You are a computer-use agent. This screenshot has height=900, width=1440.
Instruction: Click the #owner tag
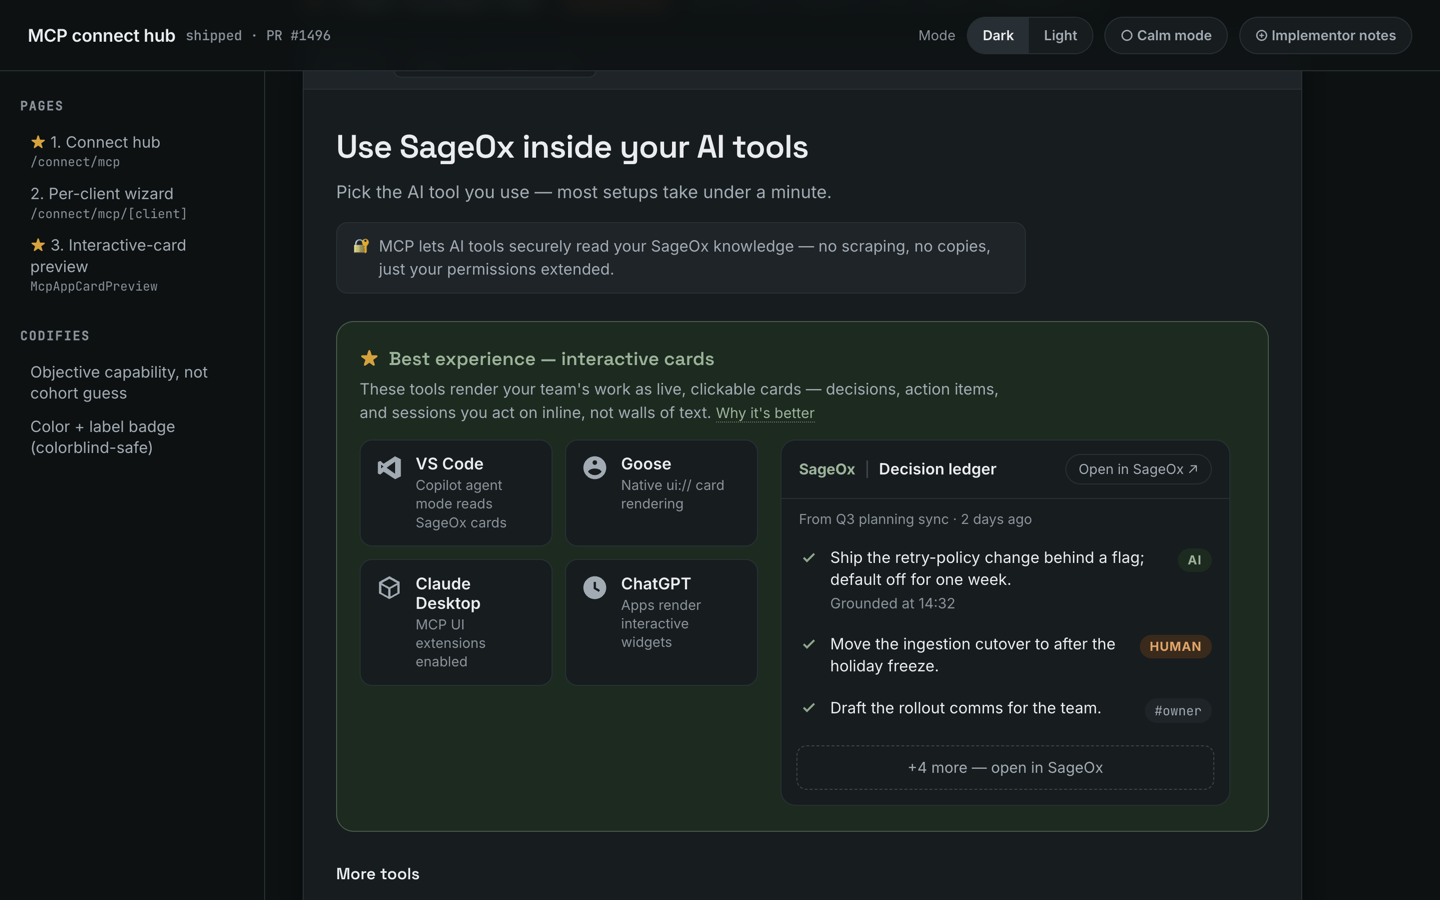[1178, 711]
